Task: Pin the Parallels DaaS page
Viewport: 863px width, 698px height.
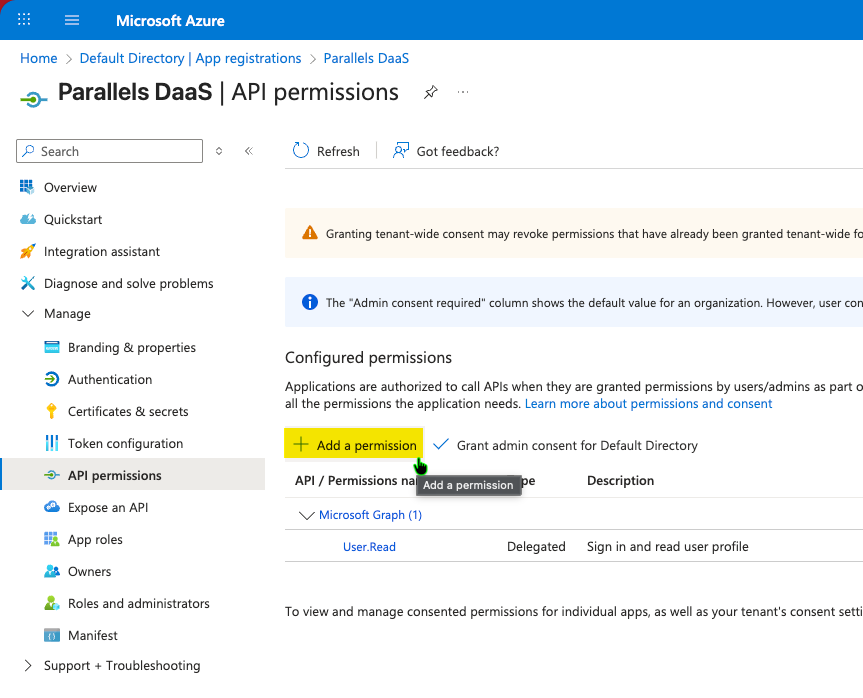Action: 430,92
